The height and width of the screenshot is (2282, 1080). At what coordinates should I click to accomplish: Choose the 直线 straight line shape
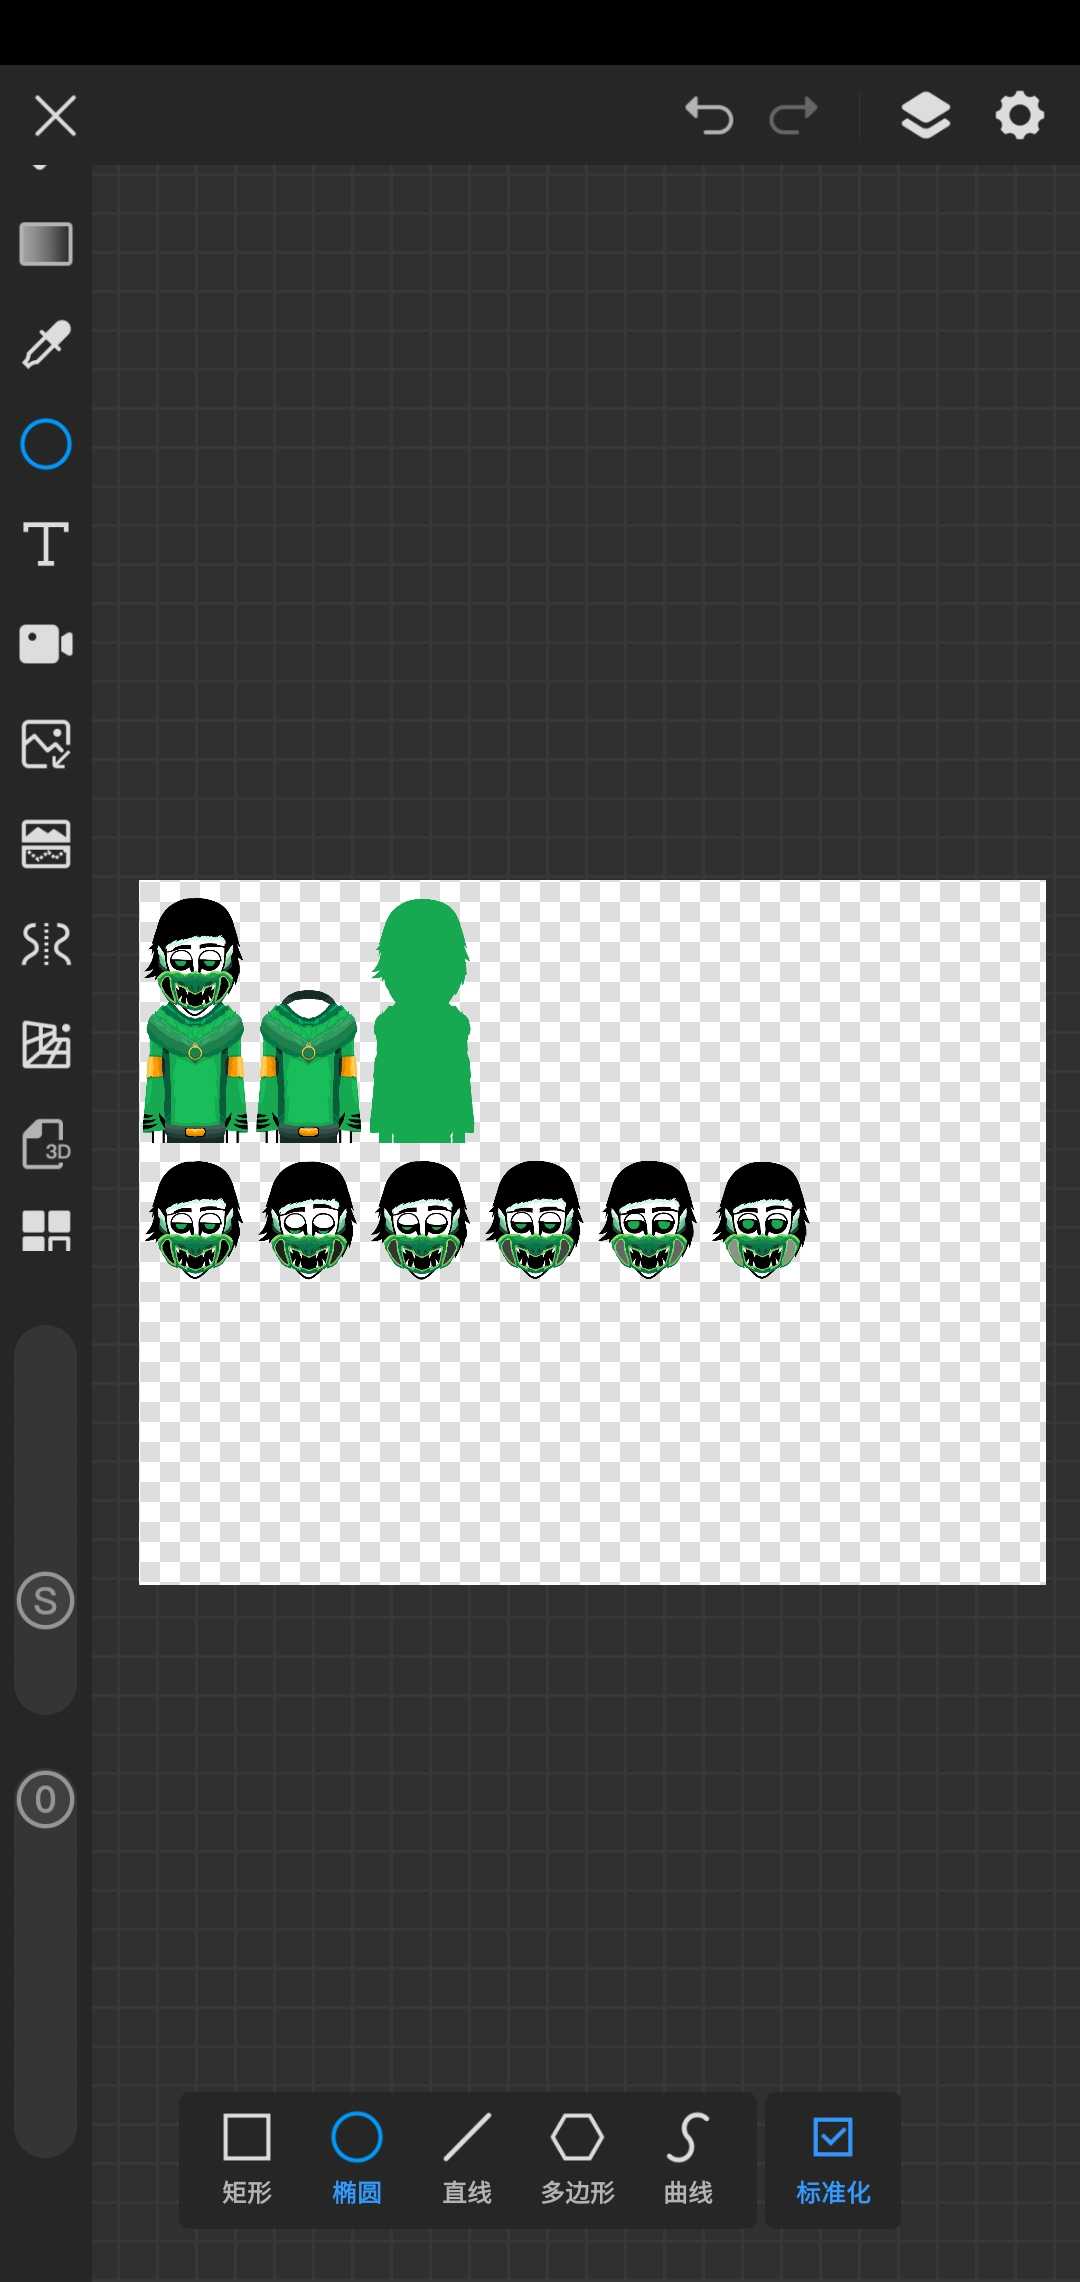pos(467,2160)
